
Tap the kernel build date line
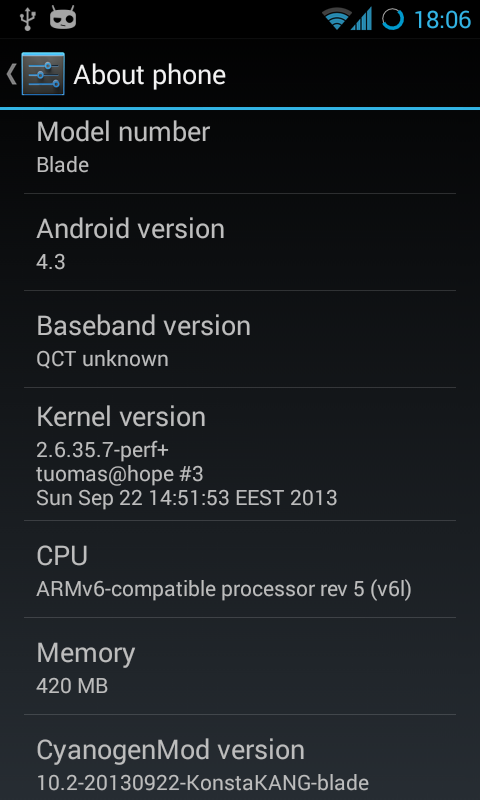(x=187, y=497)
